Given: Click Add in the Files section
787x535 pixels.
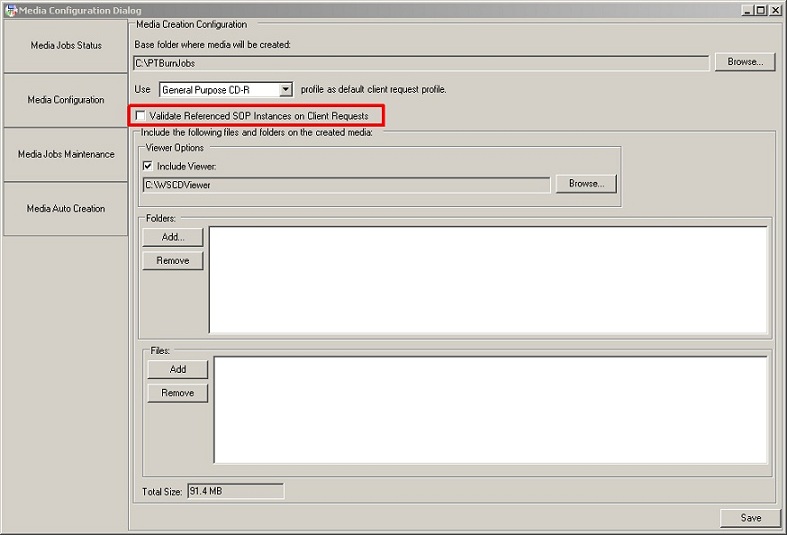Looking at the screenshot, I should tap(178, 369).
